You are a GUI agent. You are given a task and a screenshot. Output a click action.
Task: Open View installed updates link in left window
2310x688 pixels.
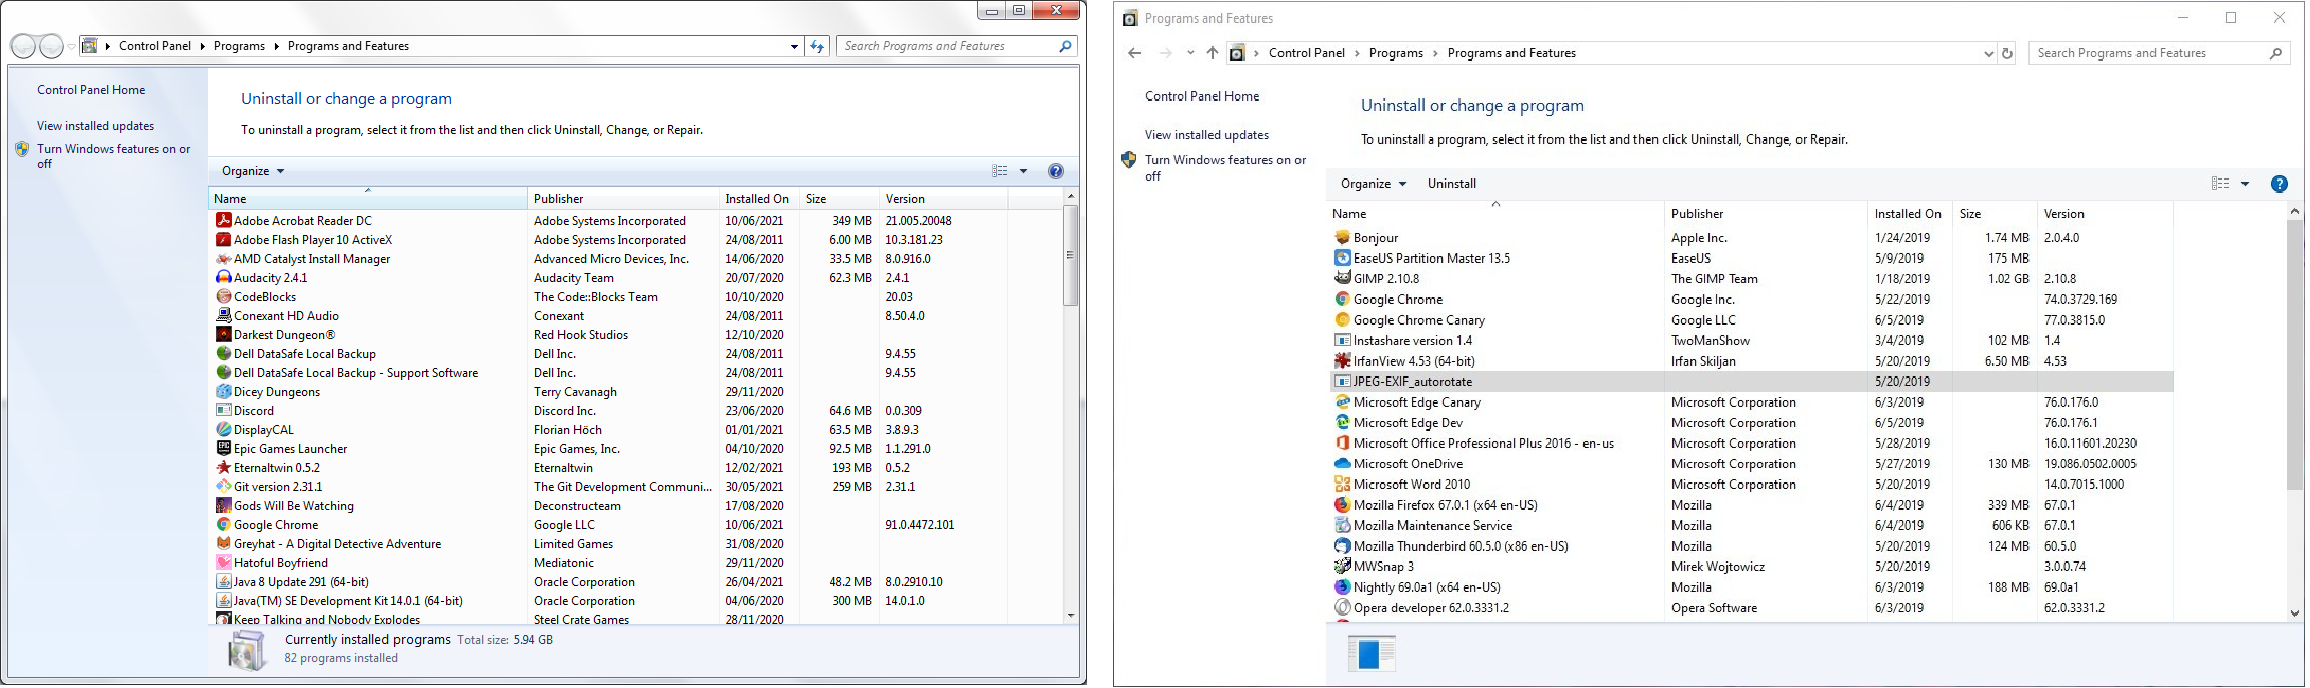[95, 126]
